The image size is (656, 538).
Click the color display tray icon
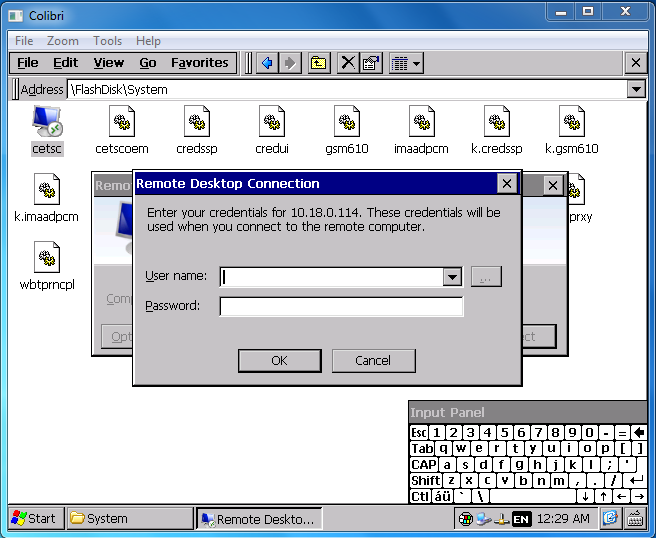(x=465, y=519)
